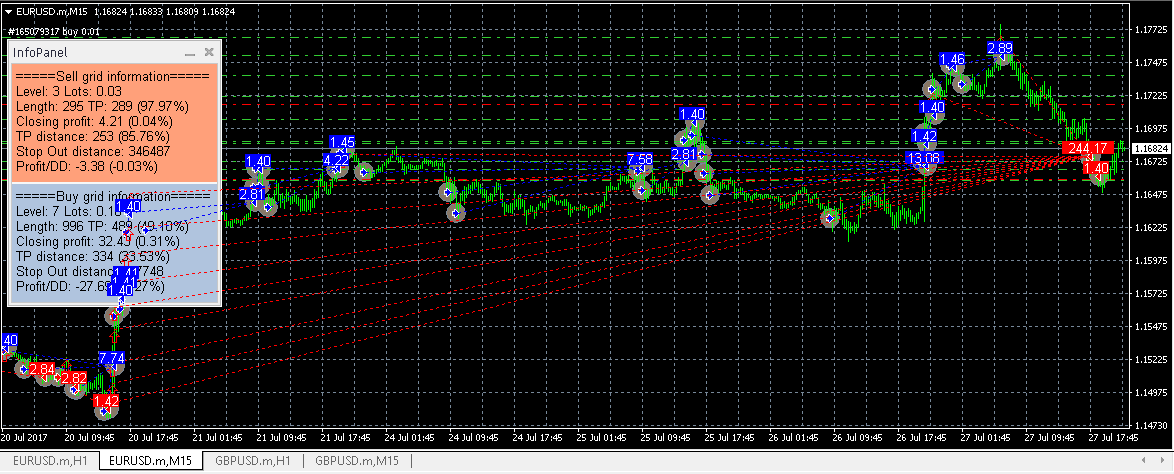Click 'Closing profit: 32.43 (0.31%)' line
The image size is (1174, 474).
point(97,241)
